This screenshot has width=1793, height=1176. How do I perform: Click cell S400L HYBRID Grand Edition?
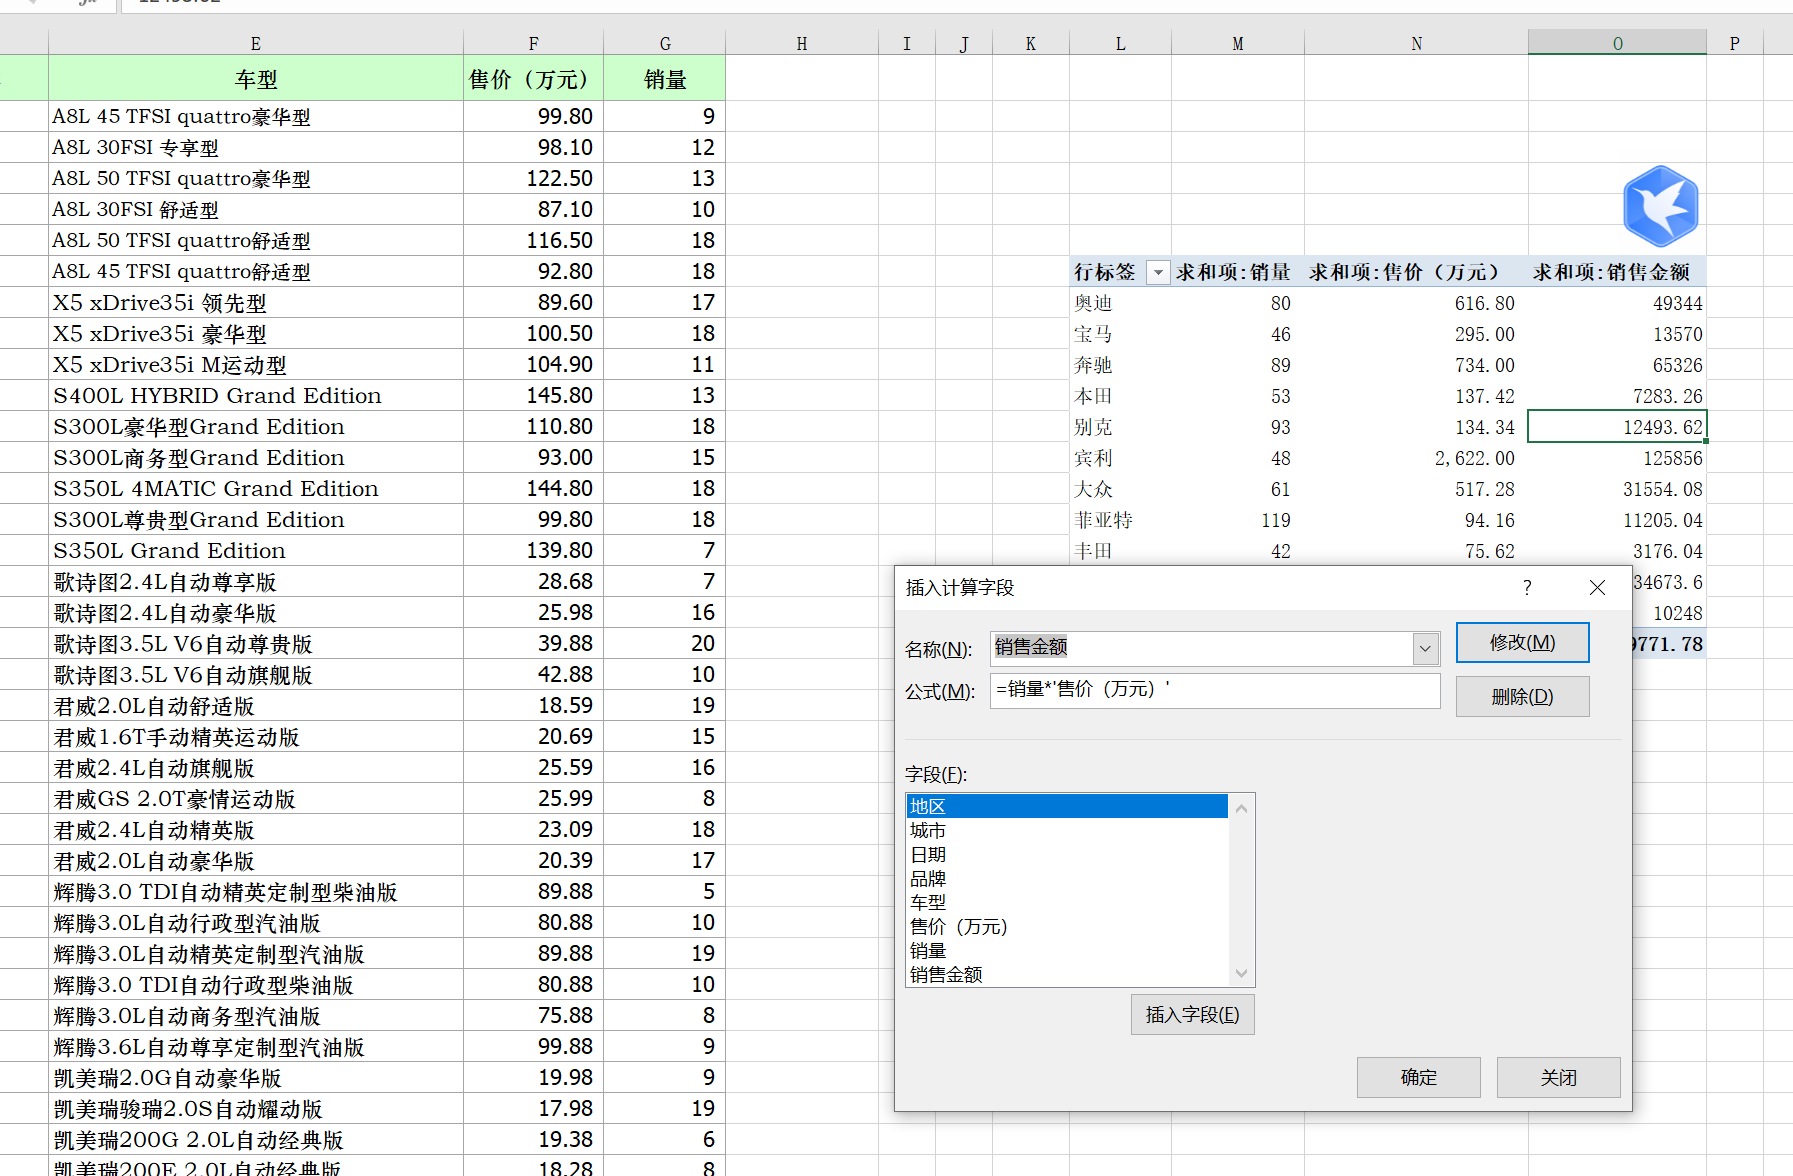[x=256, y=395]
